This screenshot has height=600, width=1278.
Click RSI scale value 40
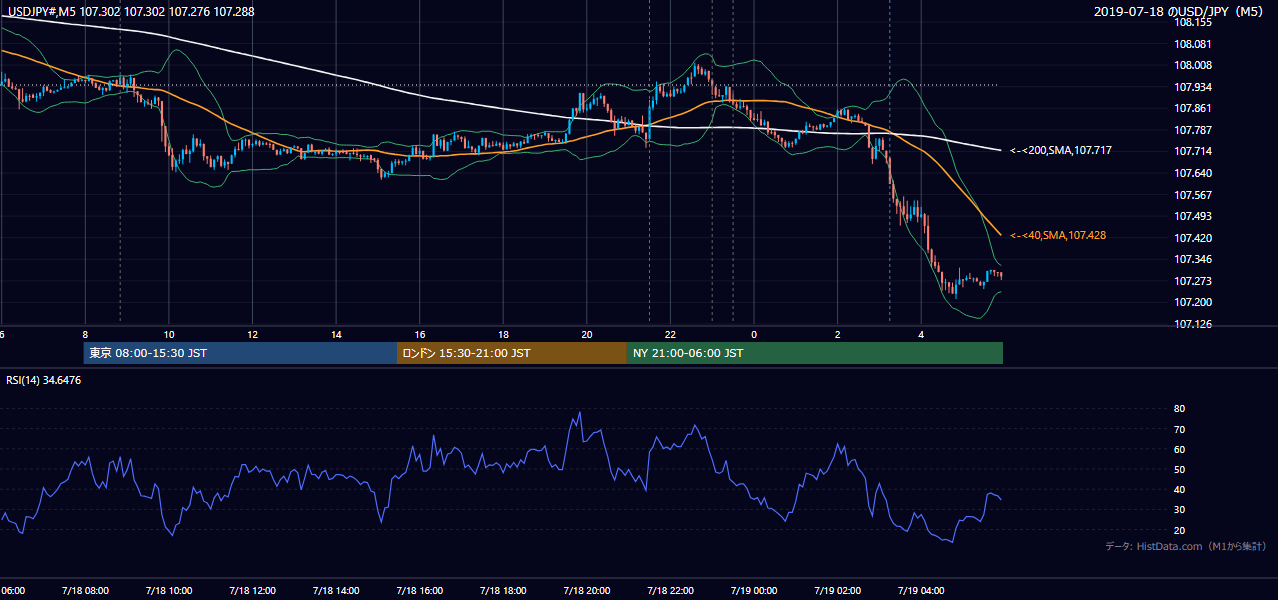(1179, 489)
